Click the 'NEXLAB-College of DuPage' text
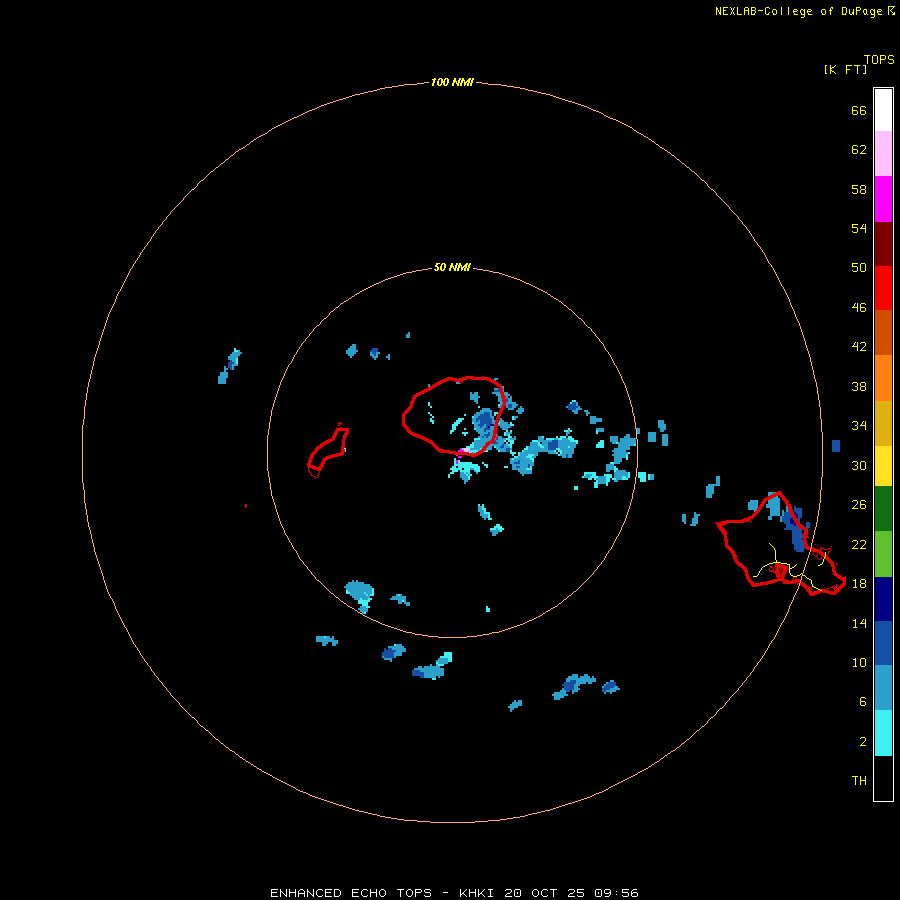 pyautogui.click(x=798, y=11)
